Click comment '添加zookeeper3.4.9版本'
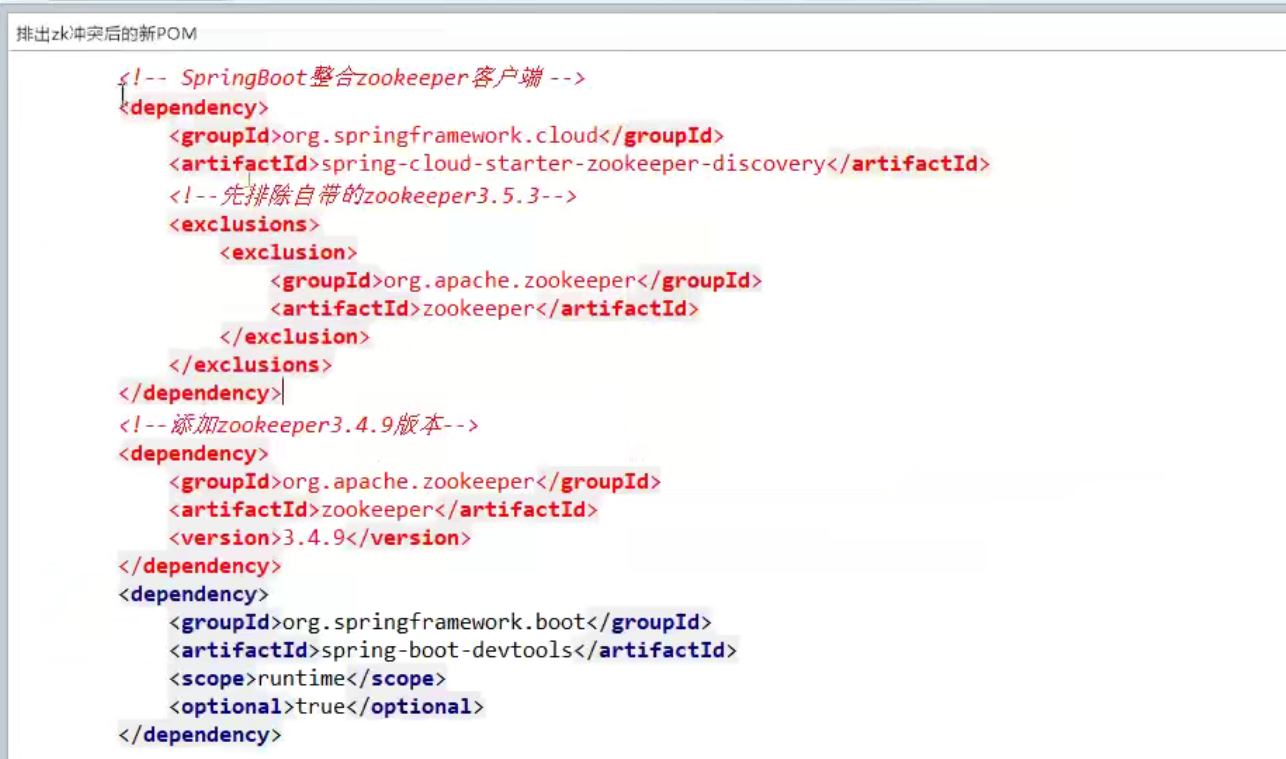 tap(299, 426)
